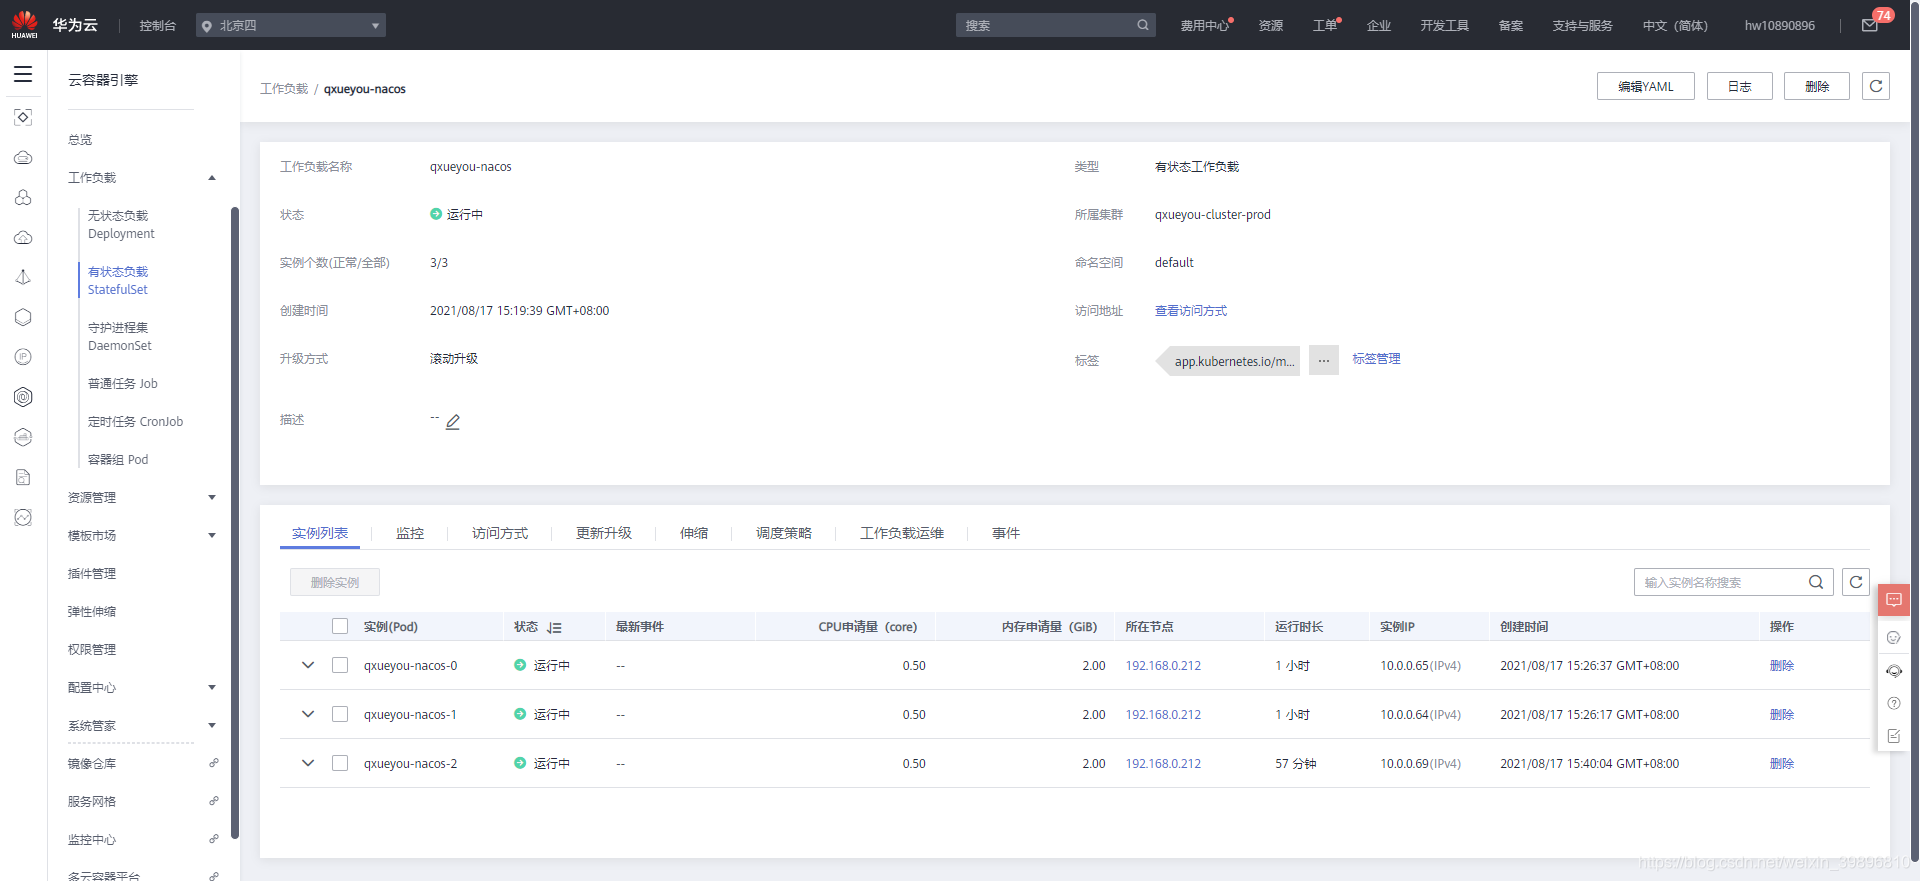Expand the 配置中心 sidebar section

pos(212,687)
